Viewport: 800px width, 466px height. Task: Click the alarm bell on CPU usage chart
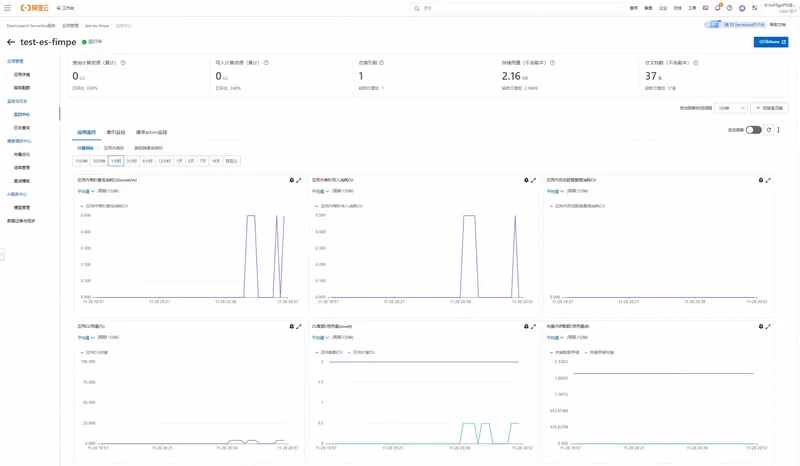coord(292,326)
